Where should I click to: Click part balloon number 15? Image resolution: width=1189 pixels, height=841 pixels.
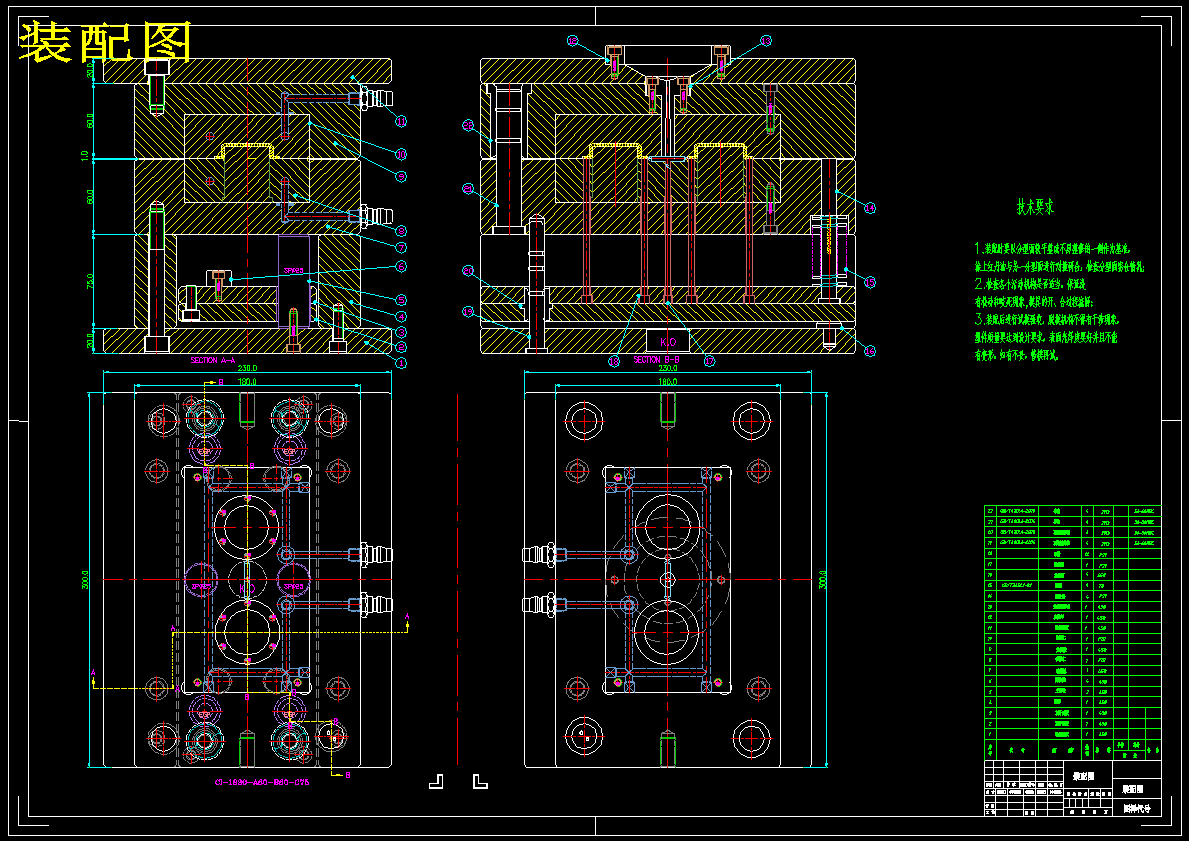(870, 282)
